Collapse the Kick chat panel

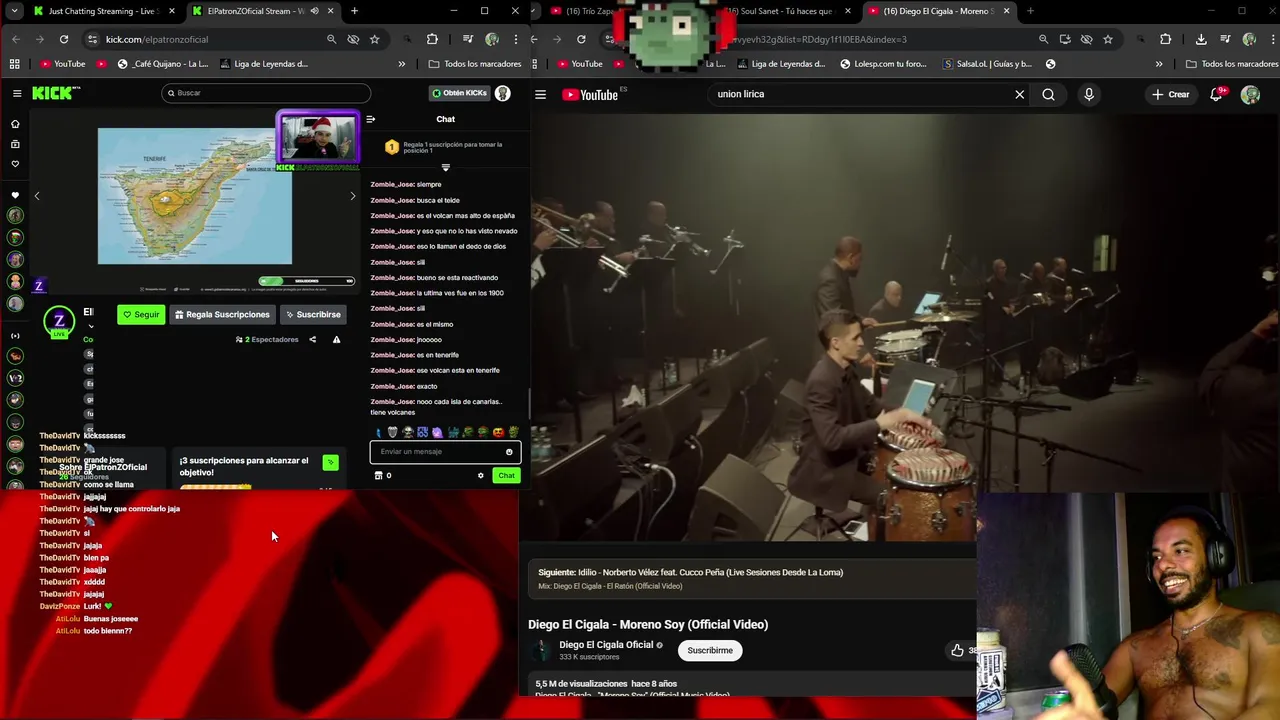point(371,119)
